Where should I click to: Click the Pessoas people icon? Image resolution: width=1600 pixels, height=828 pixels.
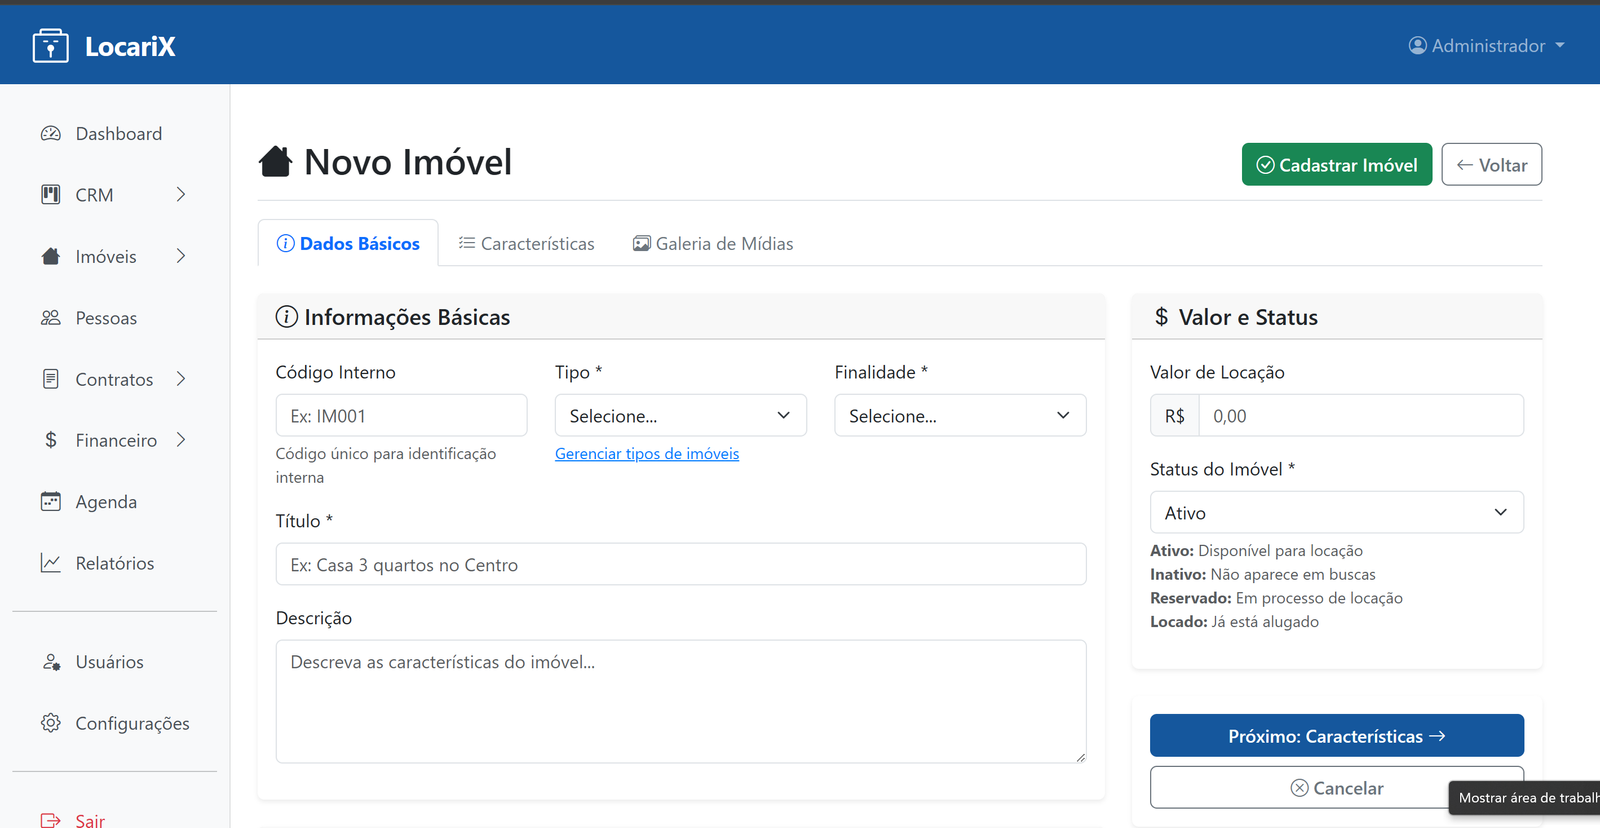pos(51,318)
